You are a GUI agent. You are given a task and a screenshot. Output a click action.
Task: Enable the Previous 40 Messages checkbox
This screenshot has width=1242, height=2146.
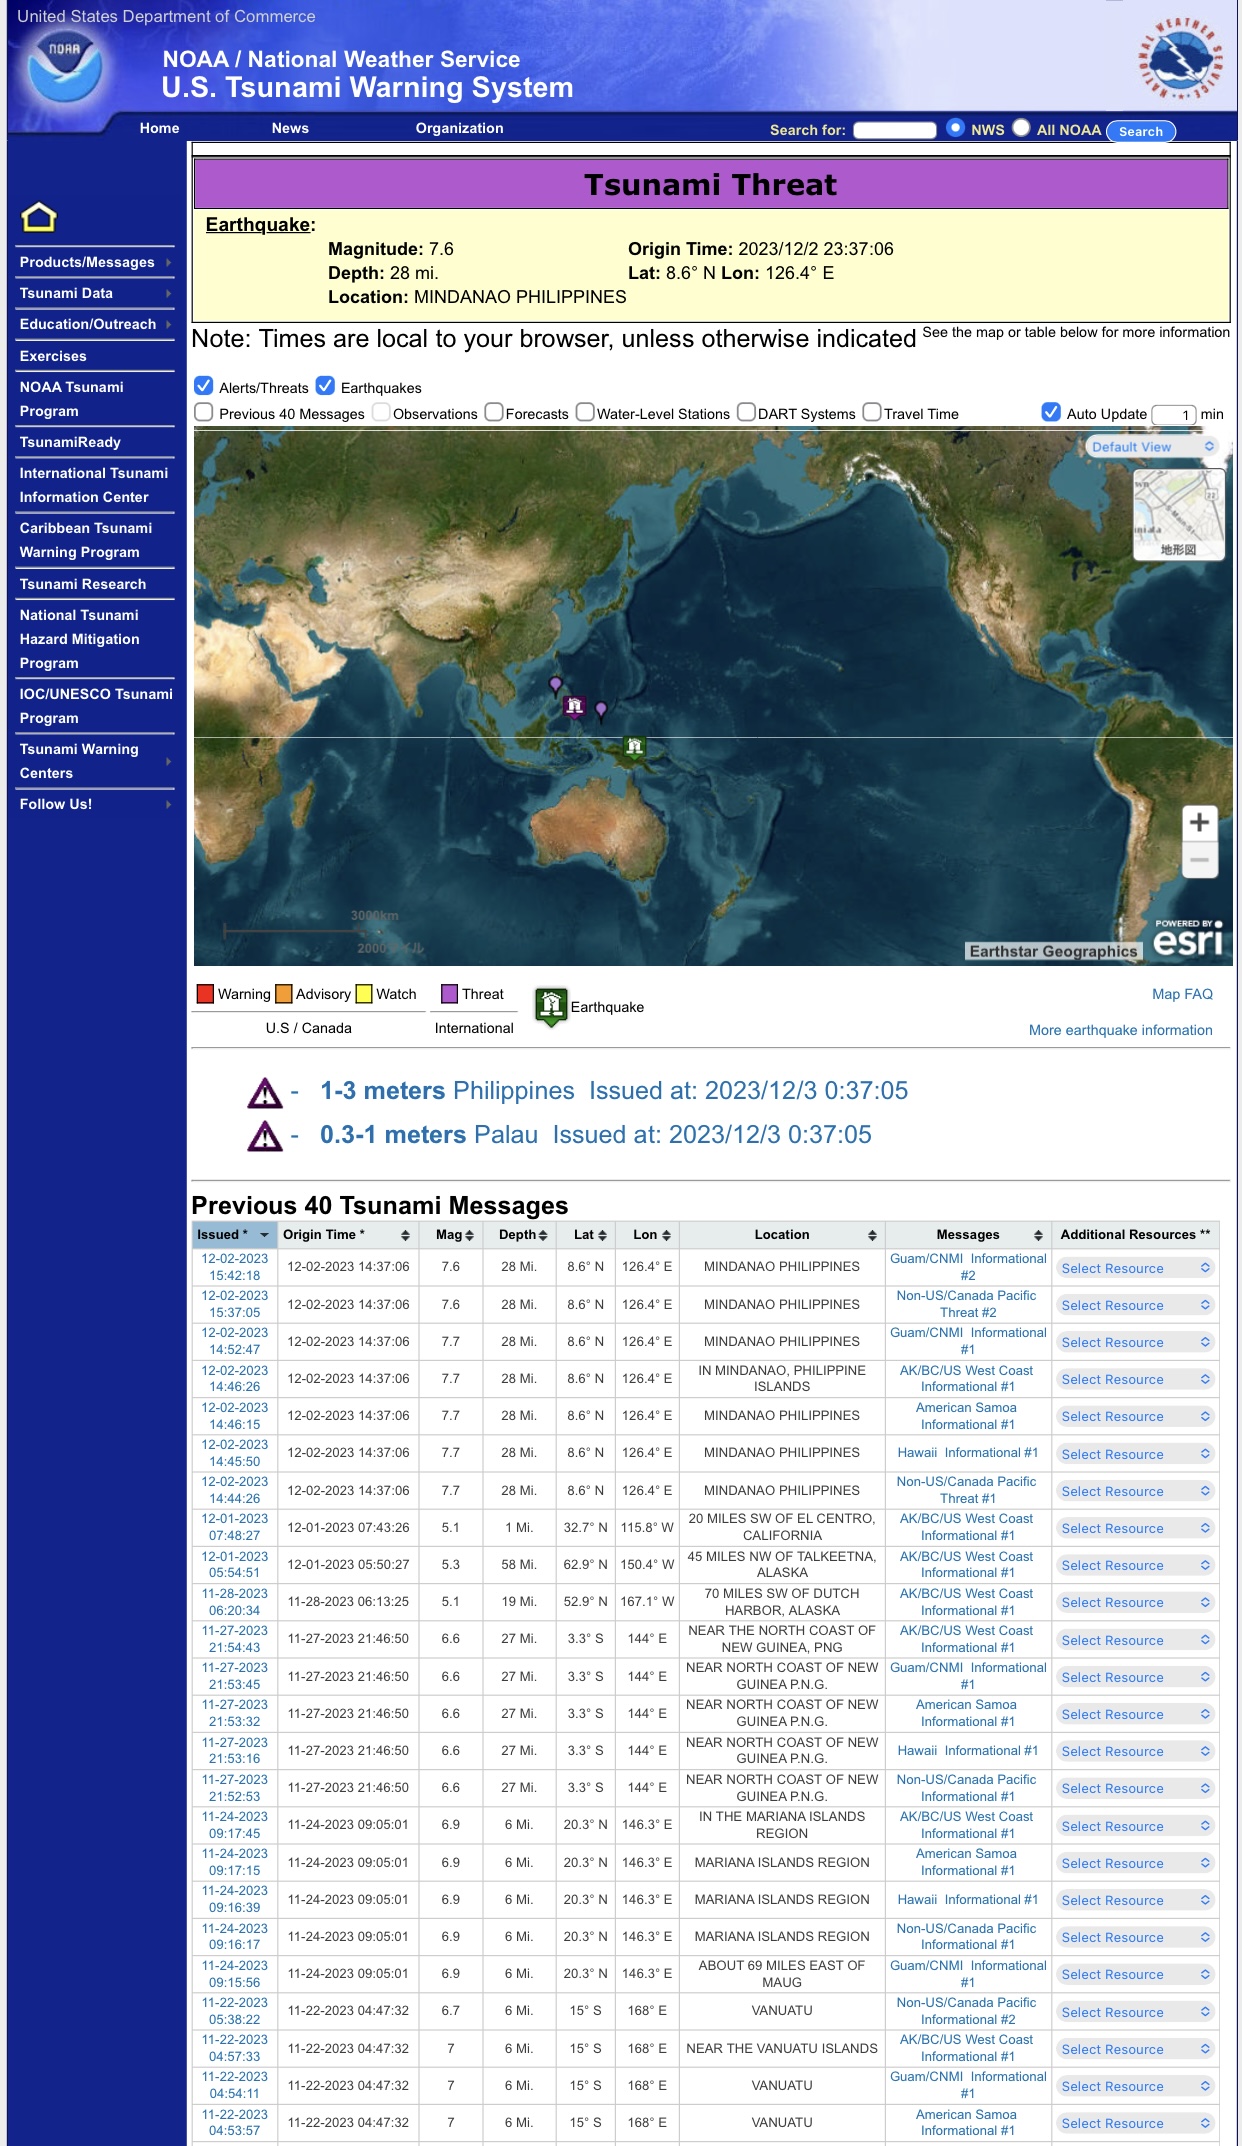tap(204, 412)
